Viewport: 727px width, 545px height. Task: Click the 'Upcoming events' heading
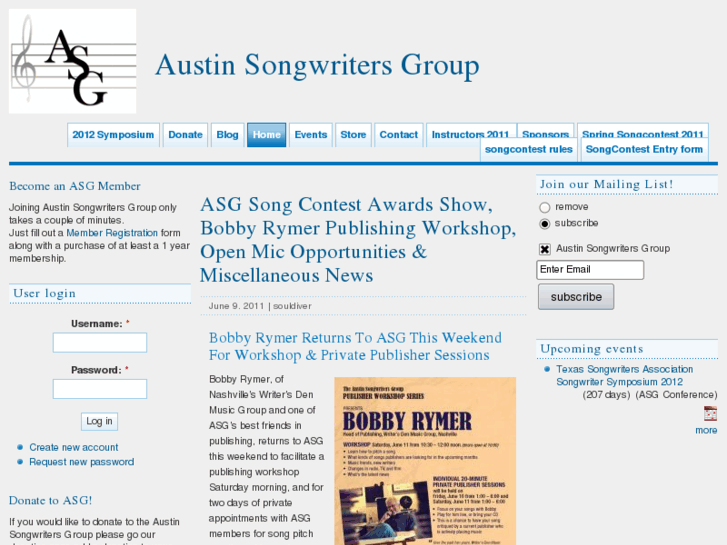(592, 349)
